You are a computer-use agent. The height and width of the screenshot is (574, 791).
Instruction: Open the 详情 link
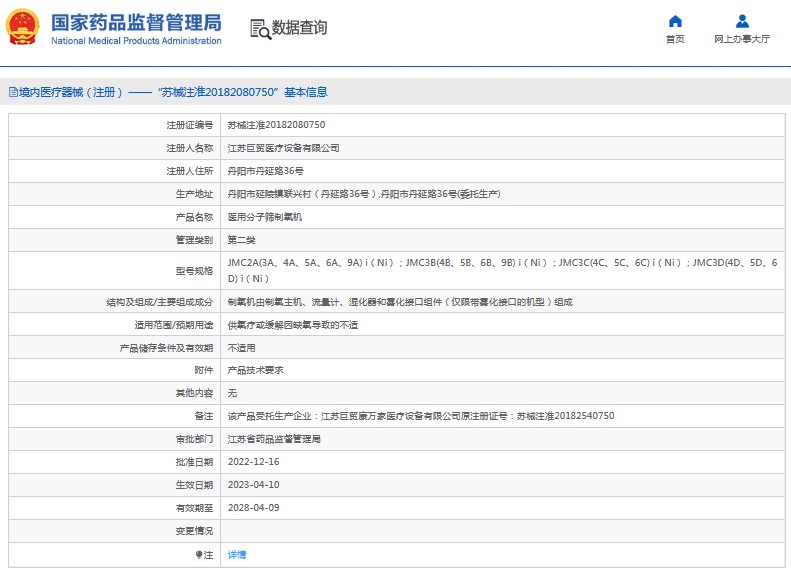pyautogui.click(x=237, y=555)
